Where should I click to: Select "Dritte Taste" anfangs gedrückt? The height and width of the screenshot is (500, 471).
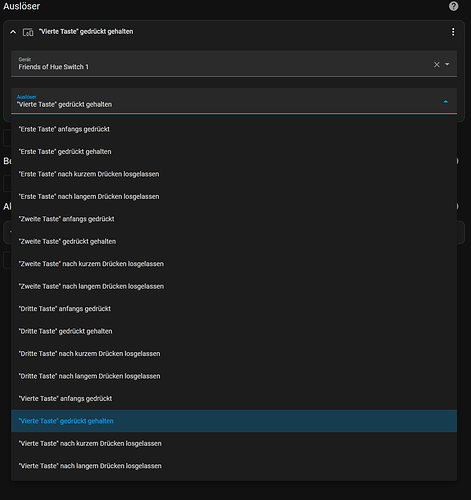pyautogui.click(x=234, y=309)
